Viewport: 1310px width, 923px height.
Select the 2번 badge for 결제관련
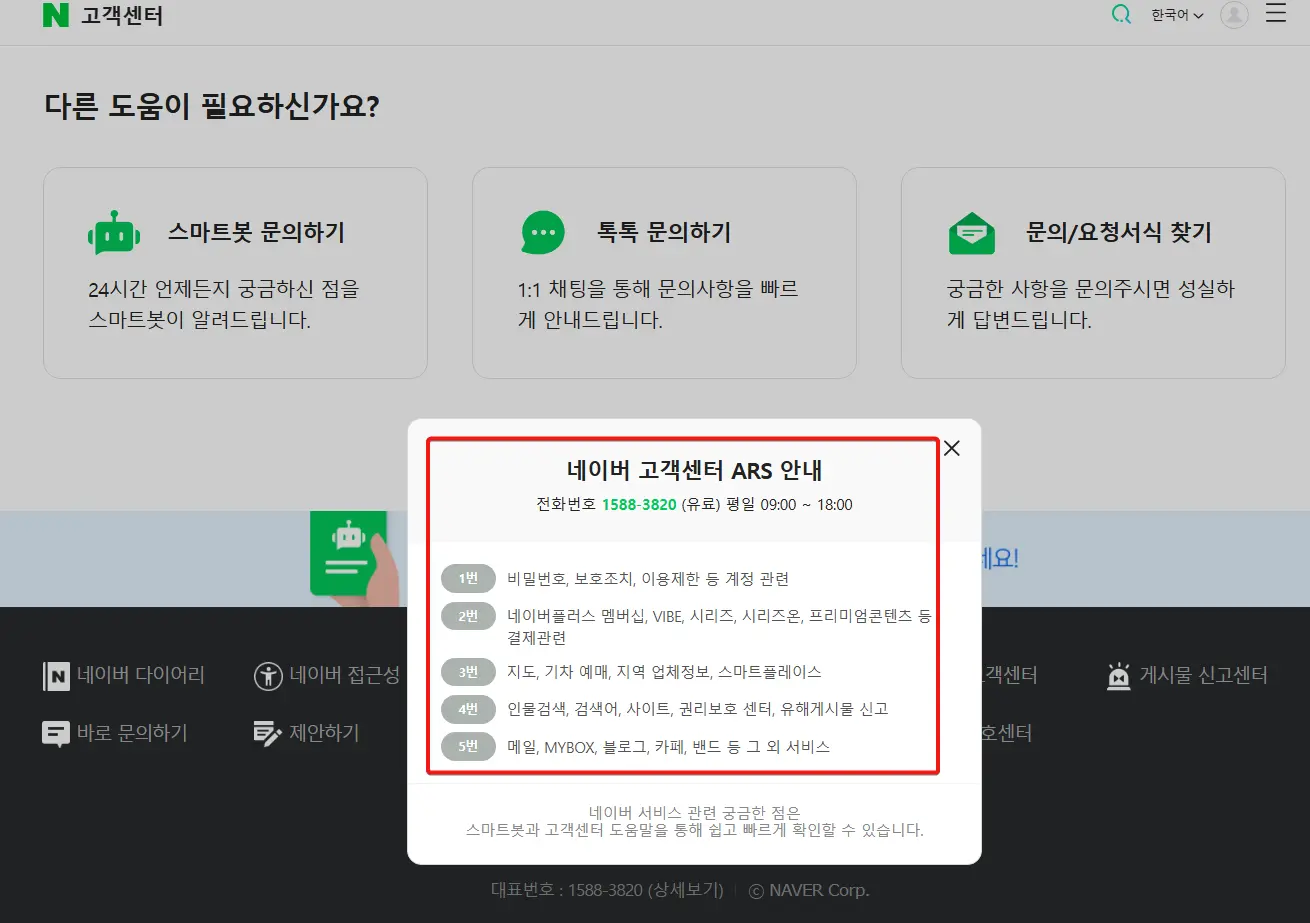468,616
